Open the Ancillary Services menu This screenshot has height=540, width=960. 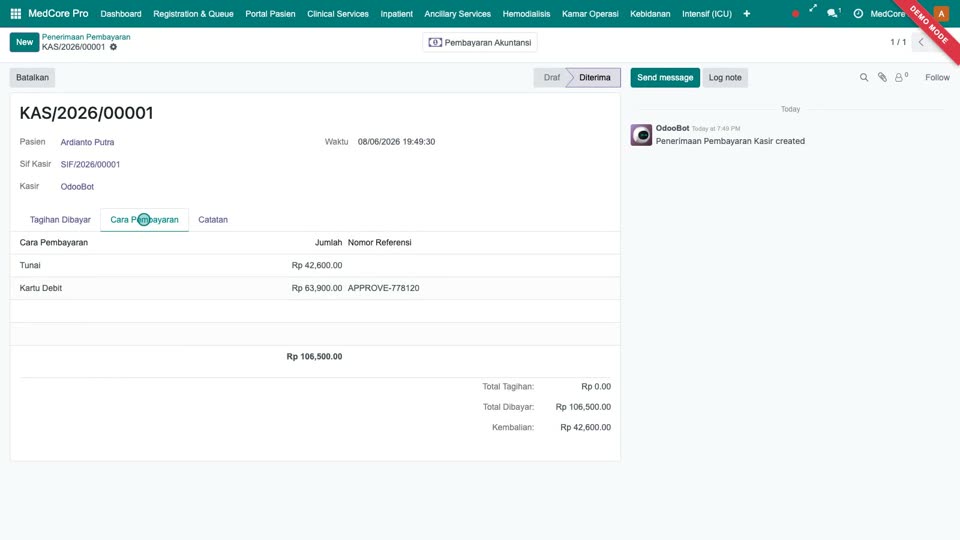pos(457,13)
